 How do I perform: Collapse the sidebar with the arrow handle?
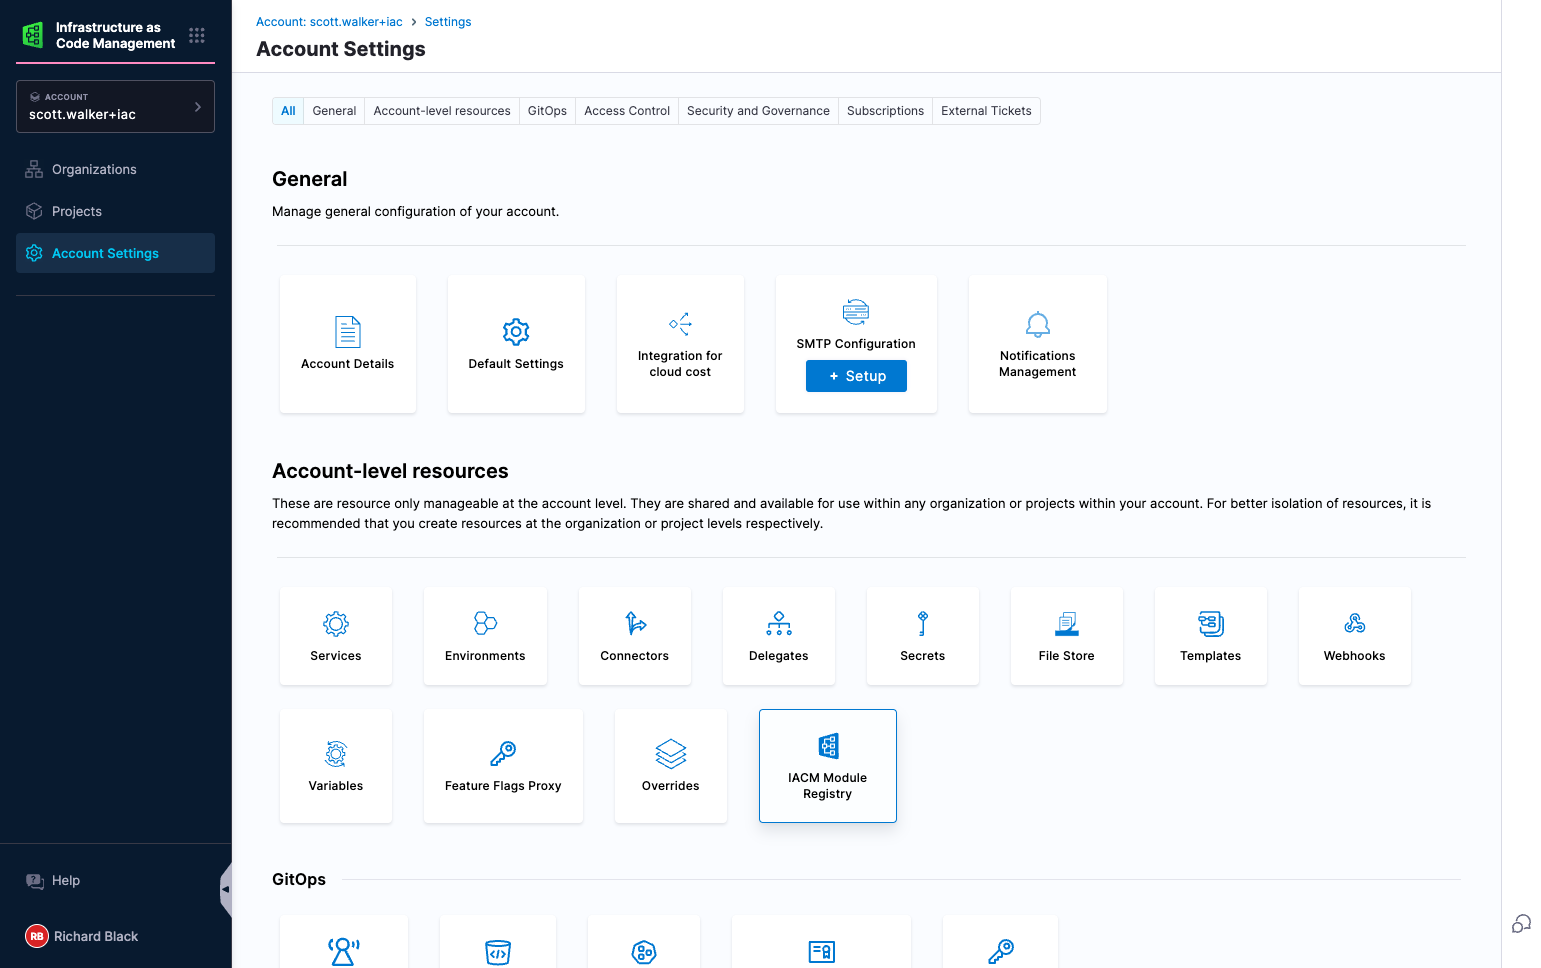tap(226, 889)
